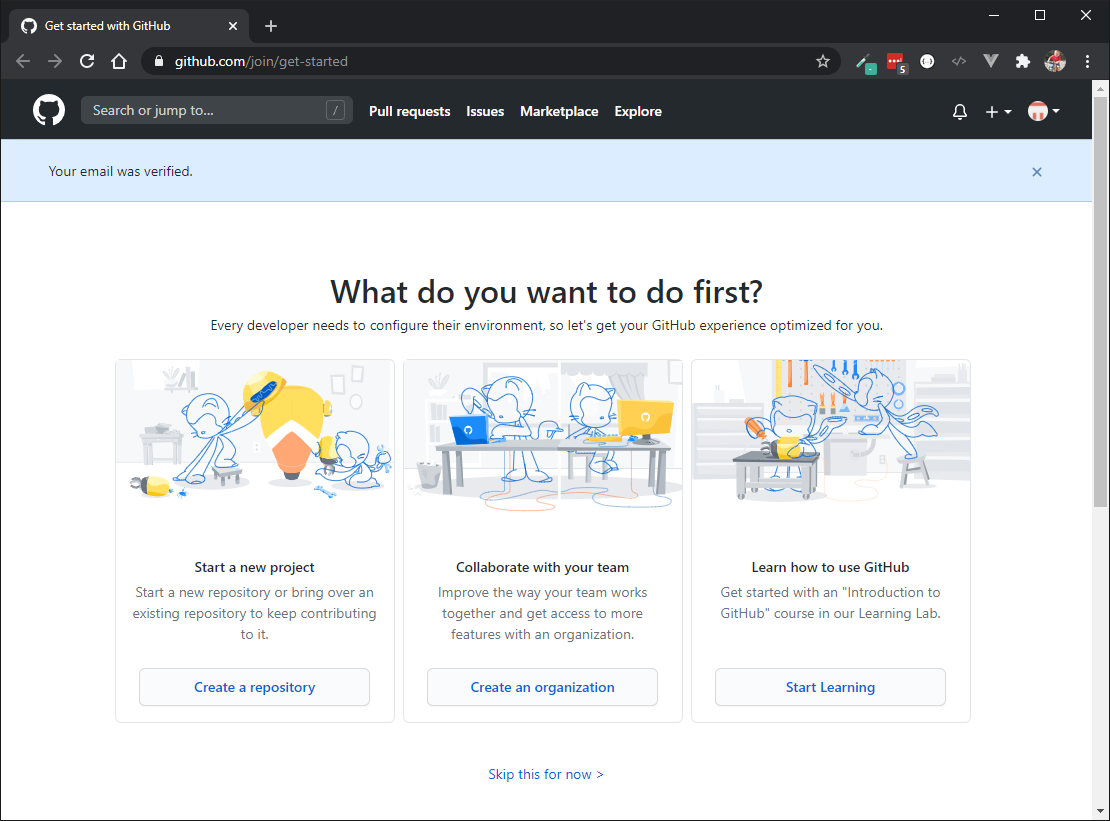Screen dimensions: 1110x821
Task: Maximize the browser window
Action: click(1040, 15)
